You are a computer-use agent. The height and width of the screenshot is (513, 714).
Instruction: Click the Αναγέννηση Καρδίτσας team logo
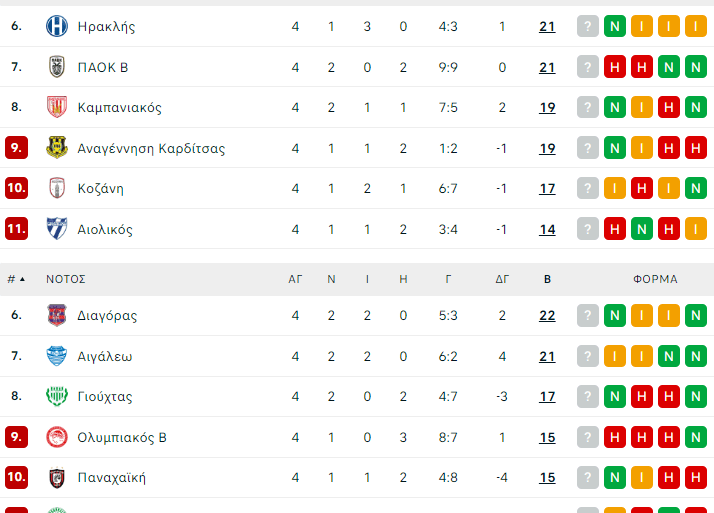pyautogui.click(x=56, y=148)
